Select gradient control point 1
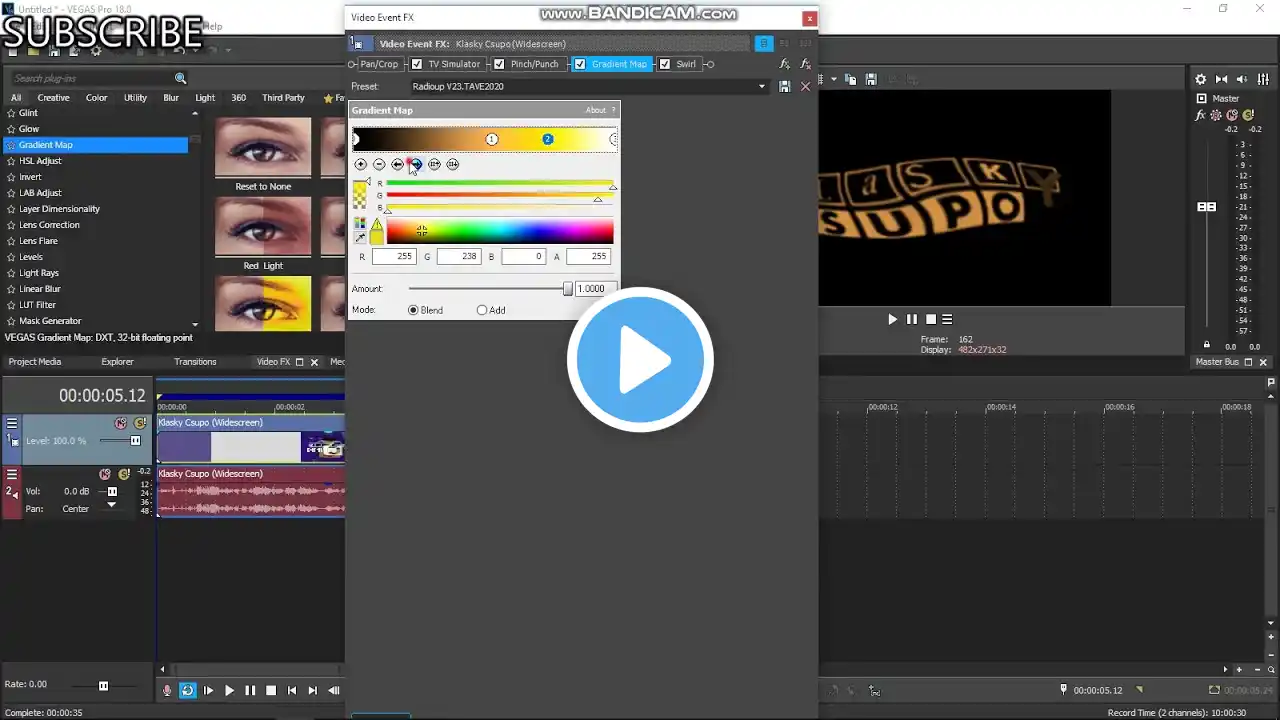 coord(492,139)
